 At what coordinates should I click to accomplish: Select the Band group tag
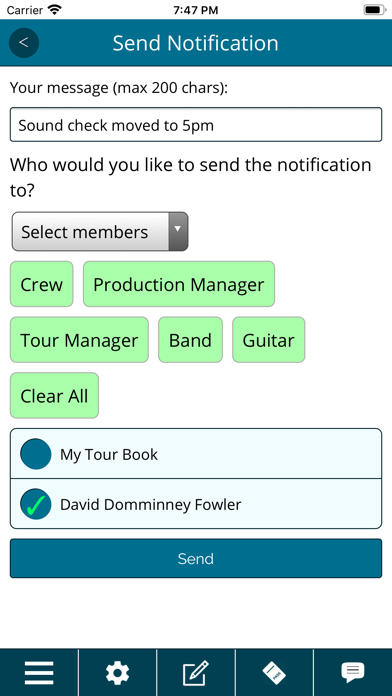tap(190, 340)
